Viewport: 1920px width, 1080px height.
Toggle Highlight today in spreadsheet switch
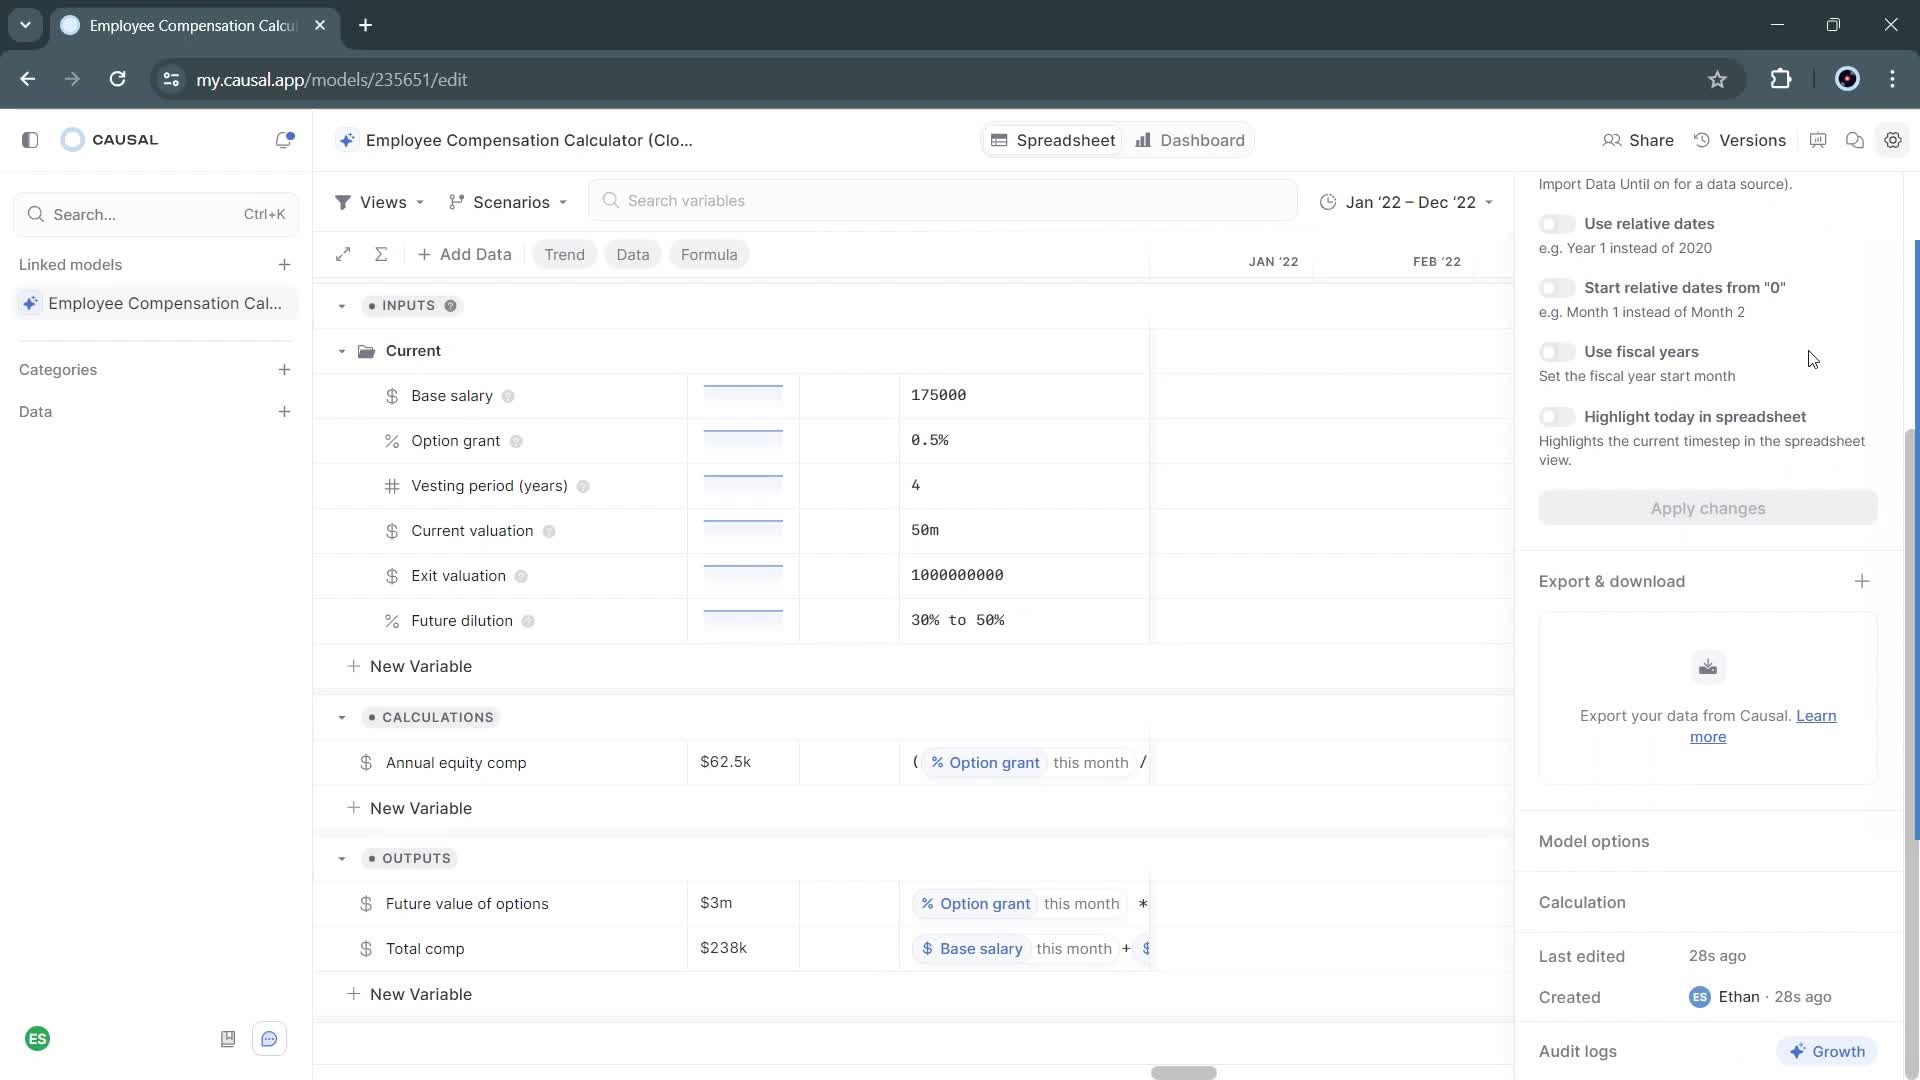tap(1556, 417)
